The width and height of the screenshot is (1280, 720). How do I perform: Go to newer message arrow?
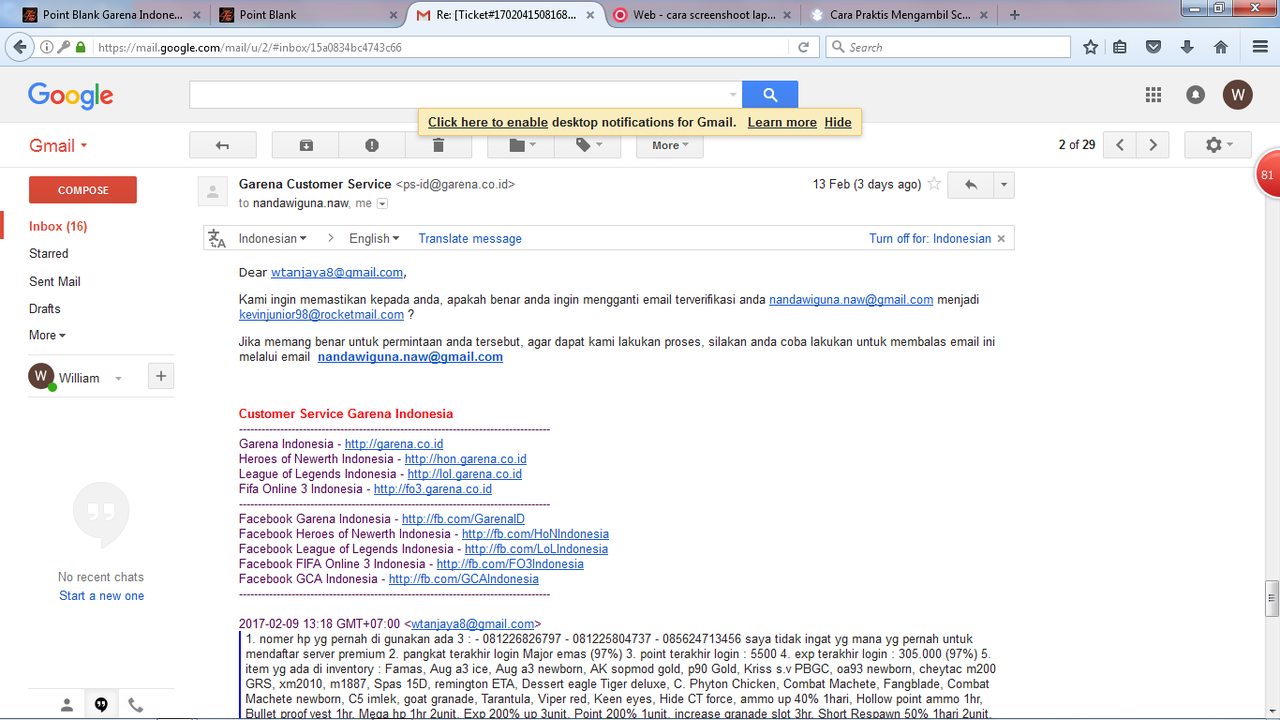pos(1120,145)
